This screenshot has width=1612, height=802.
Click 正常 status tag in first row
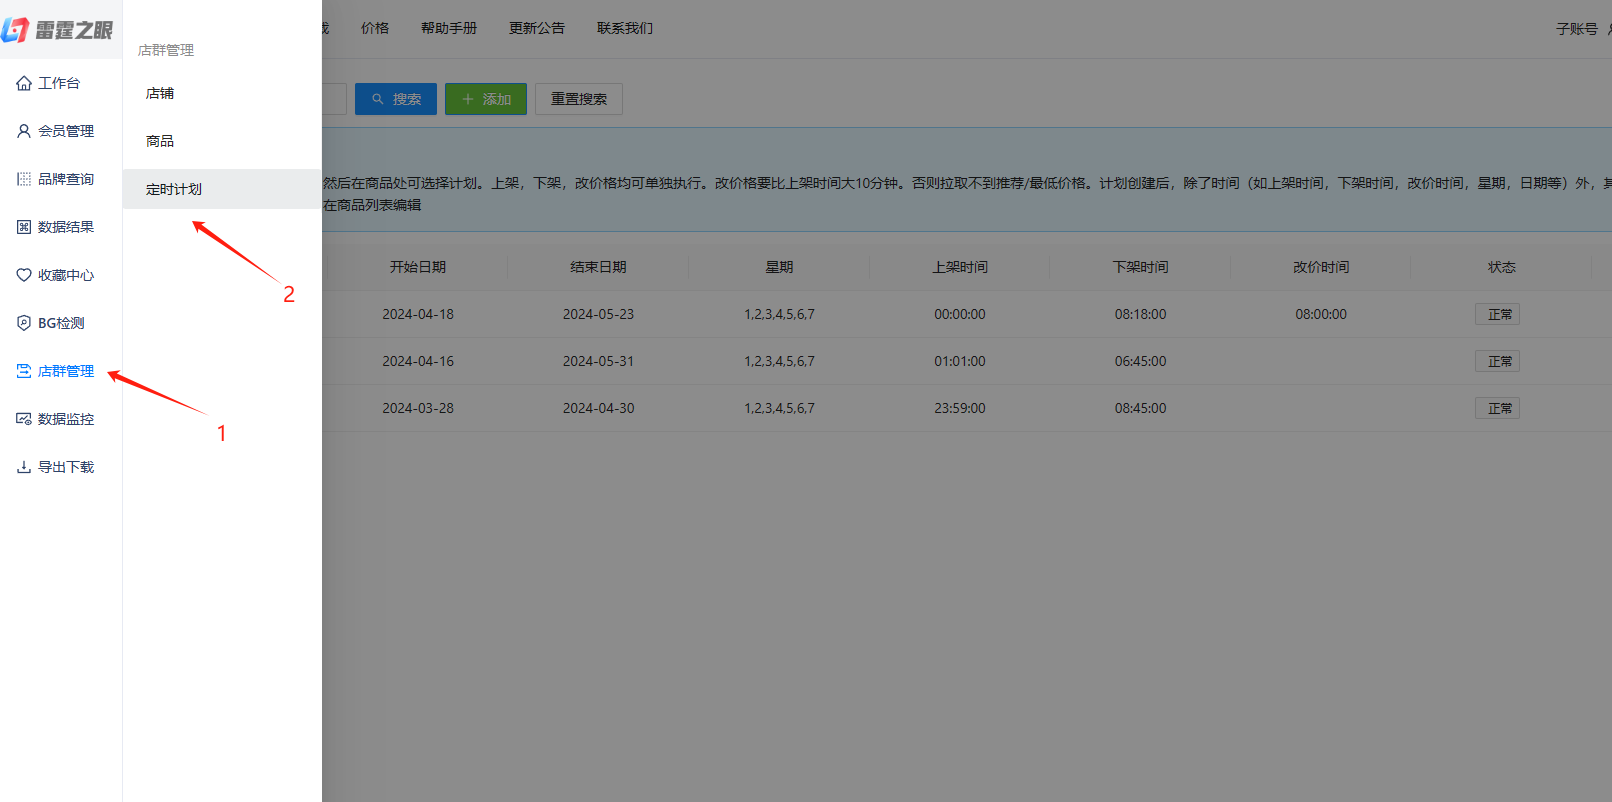click(1497, 314)
